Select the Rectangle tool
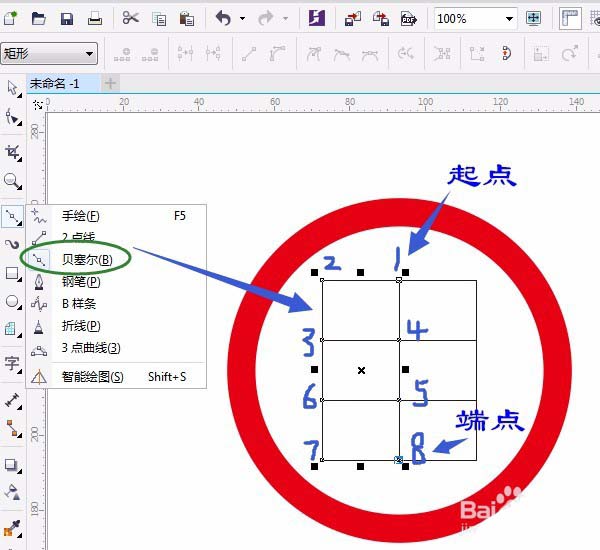600x550 pixels. (x=13, y=274)
